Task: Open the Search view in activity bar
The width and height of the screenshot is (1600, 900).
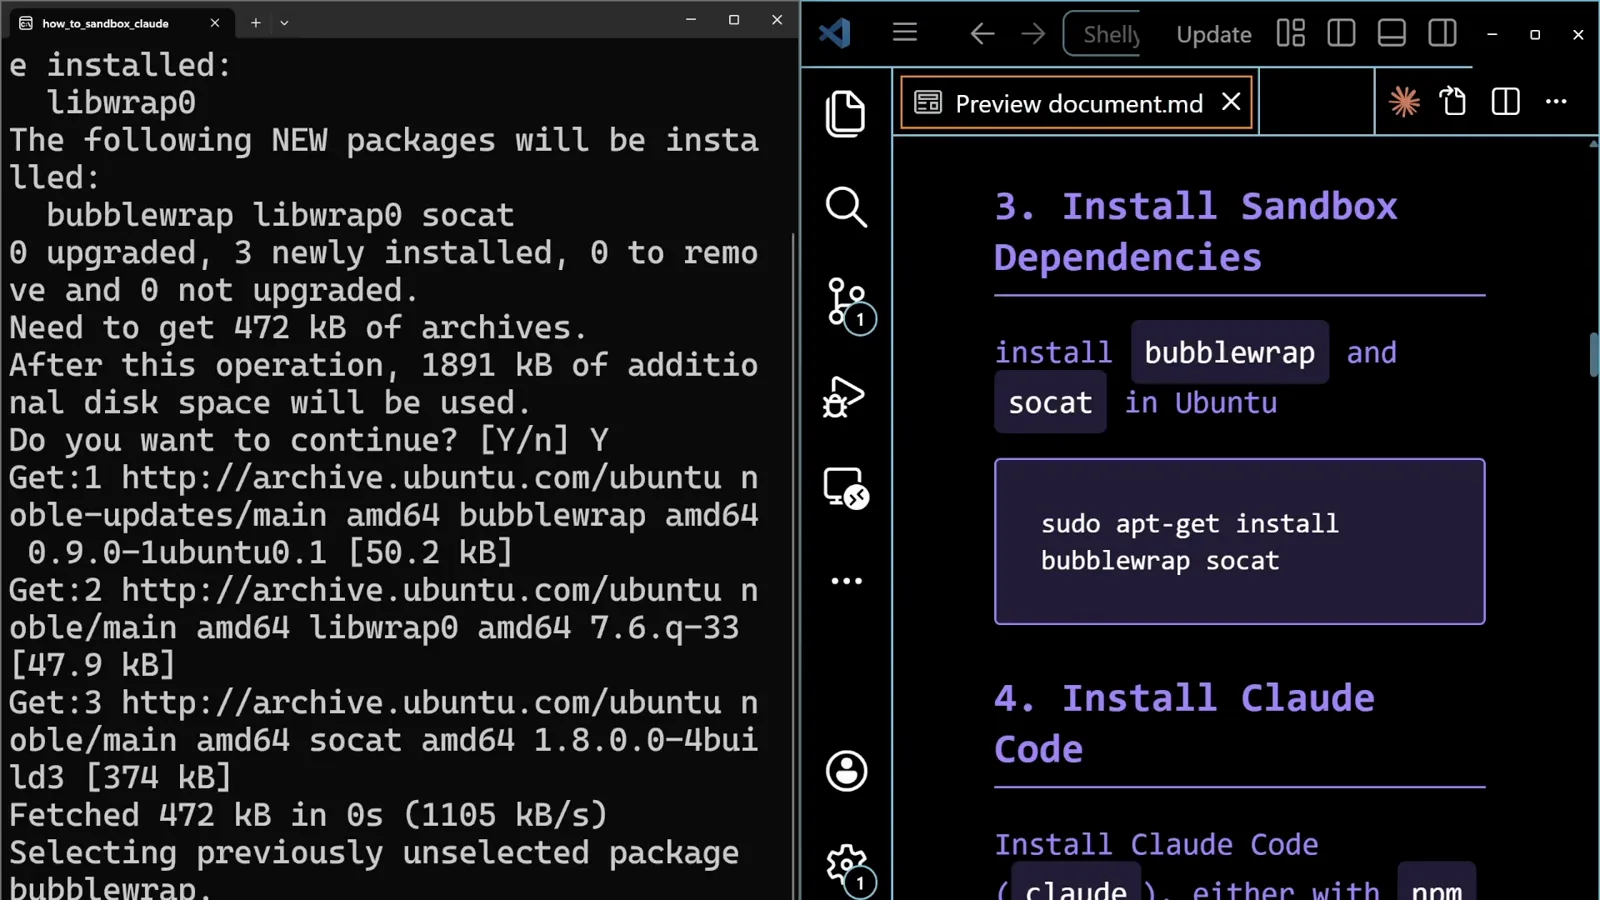Action: pyautogui.click(x=846, y=207)
